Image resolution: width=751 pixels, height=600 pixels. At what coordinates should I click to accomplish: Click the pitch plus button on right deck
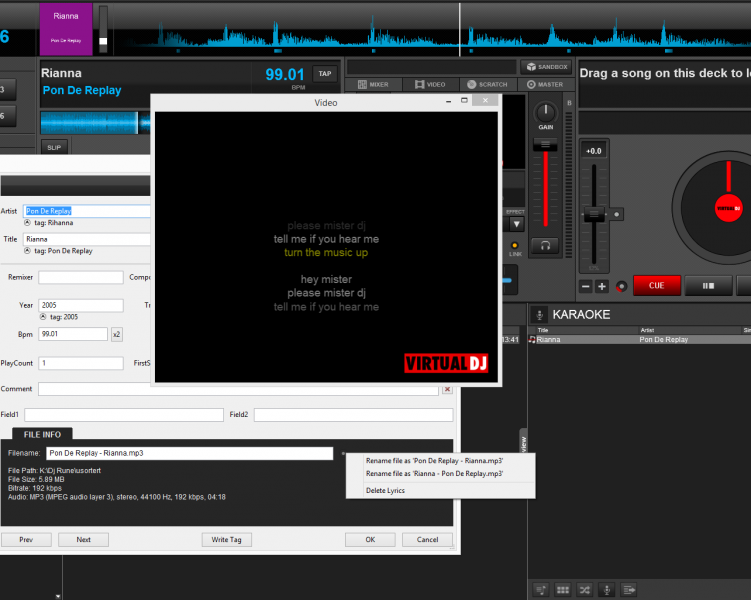(602, 286)
